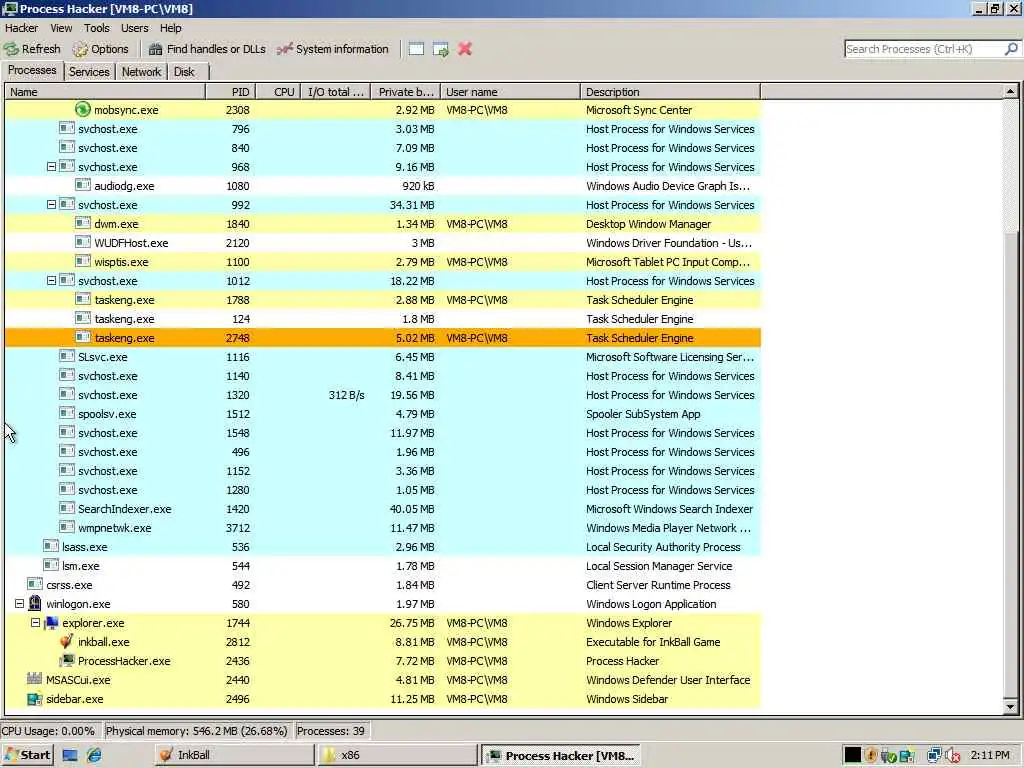Click the scrollbar down arrow

(x=1010, y=706)
